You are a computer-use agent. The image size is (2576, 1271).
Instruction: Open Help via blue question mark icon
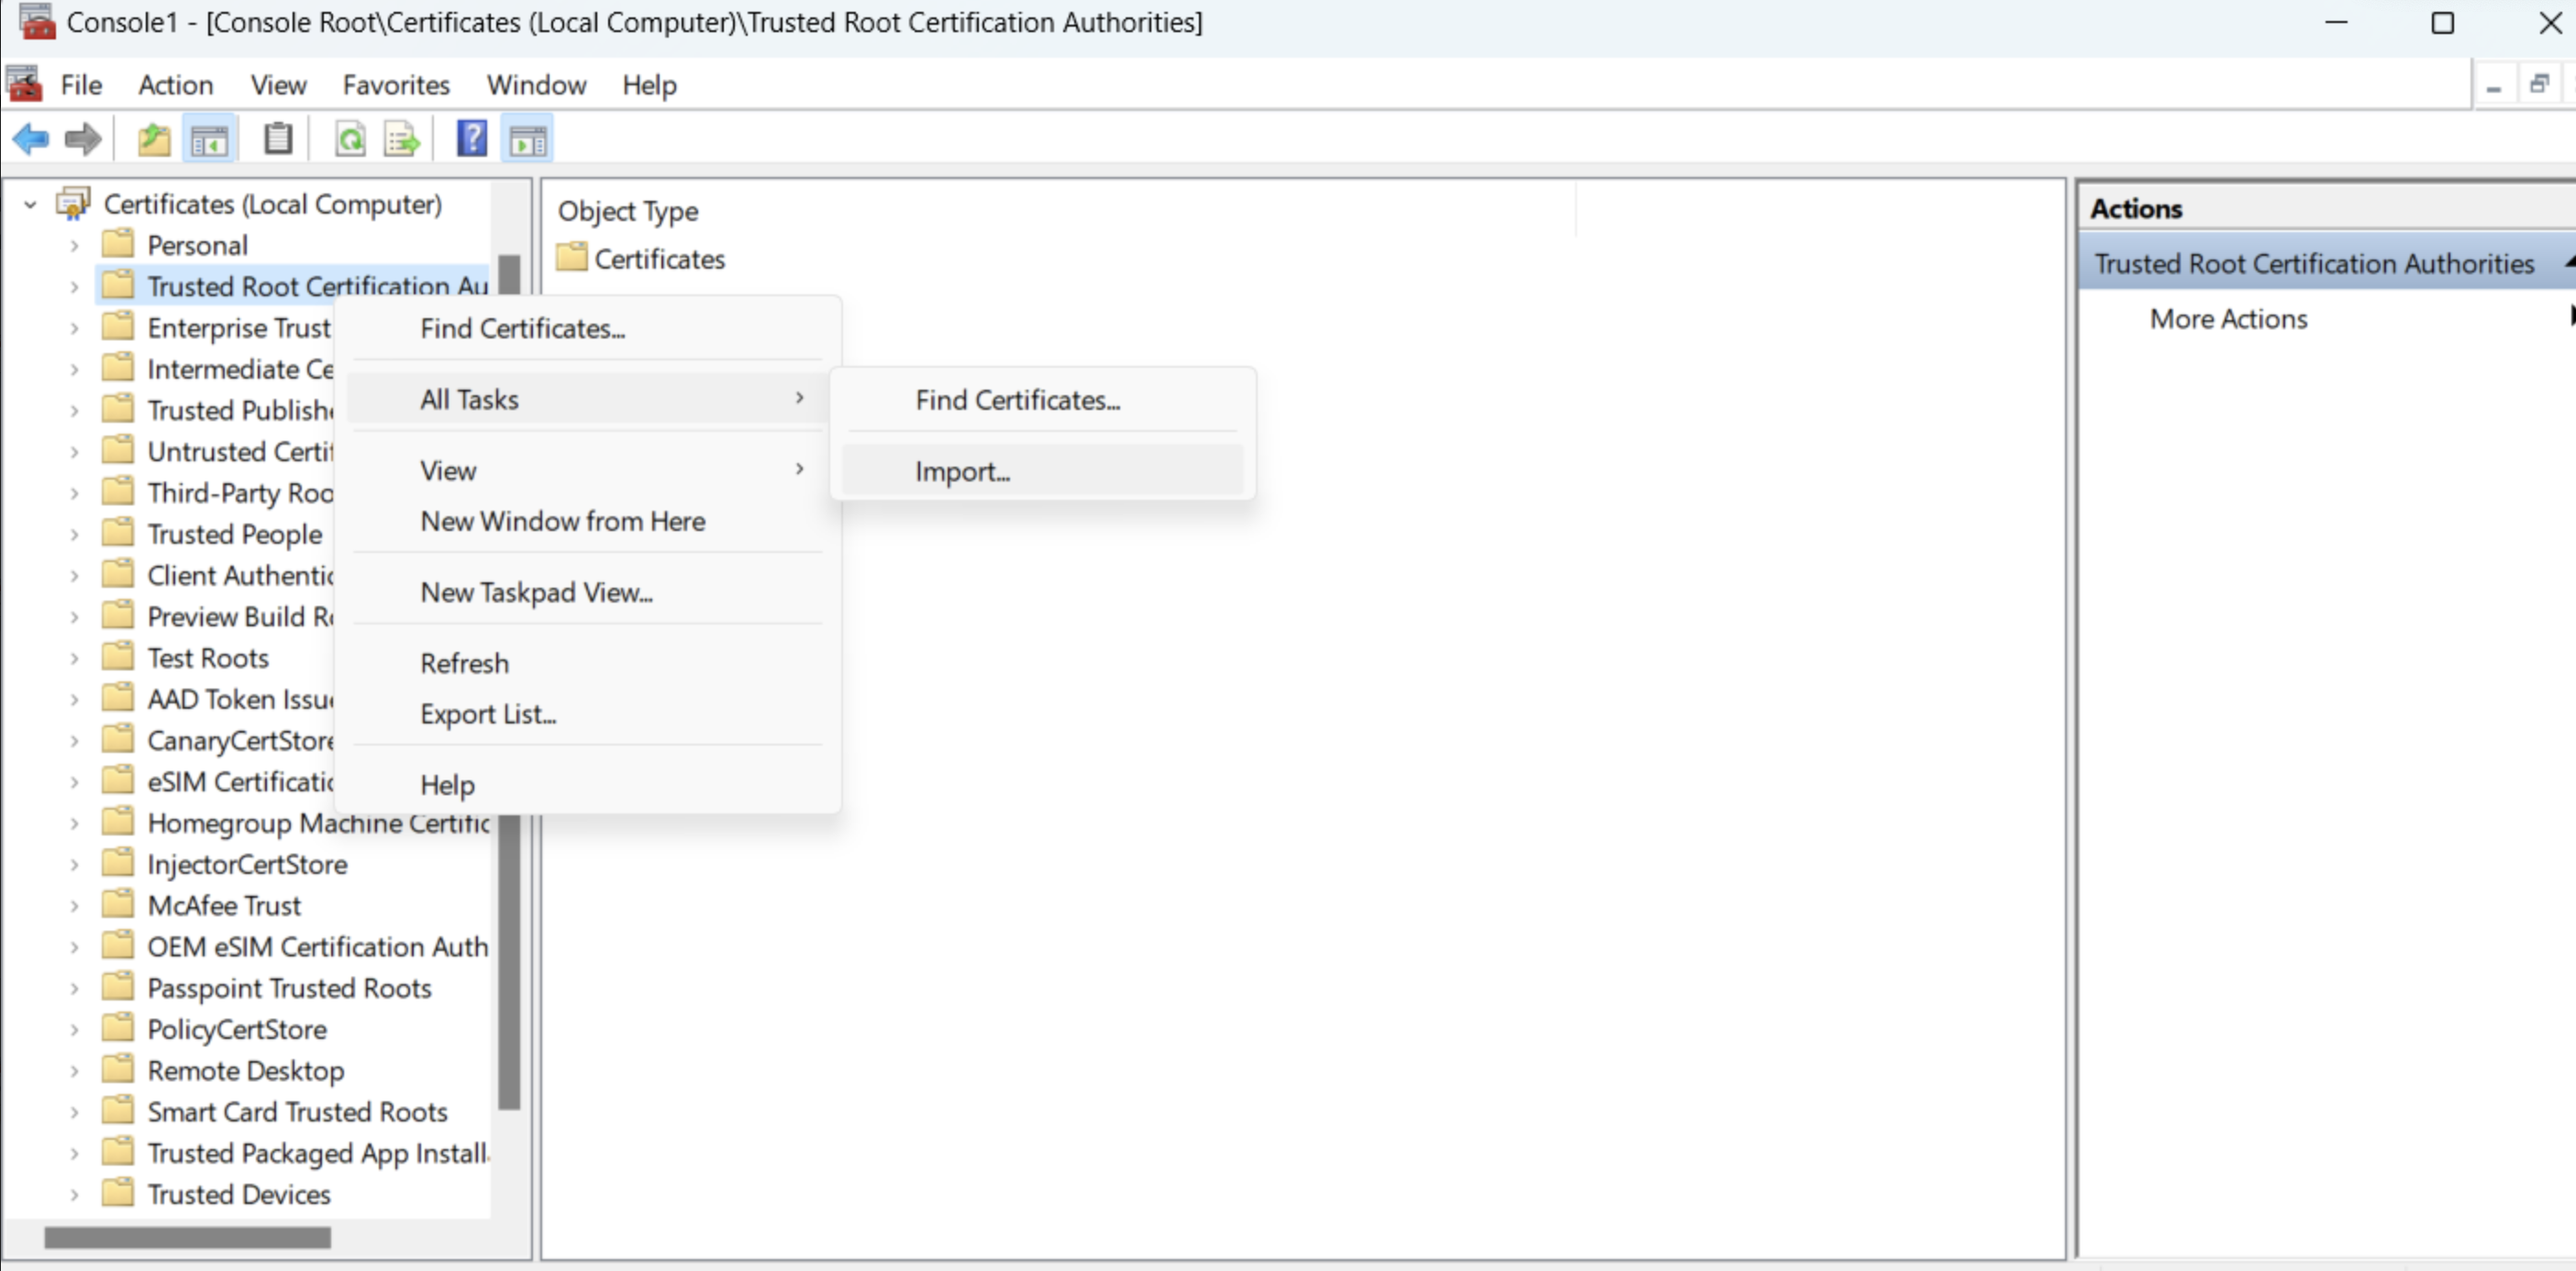tap(471, 139)
